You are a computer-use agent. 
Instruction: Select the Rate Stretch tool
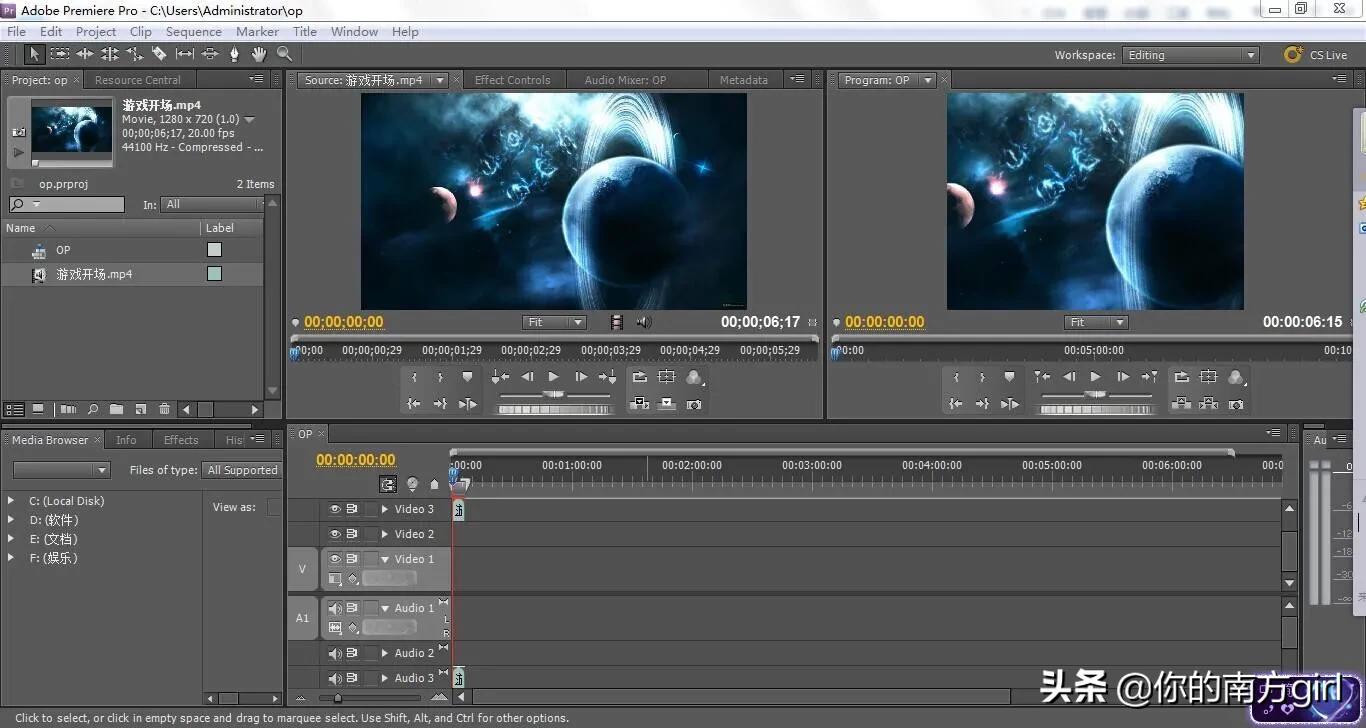134,54
